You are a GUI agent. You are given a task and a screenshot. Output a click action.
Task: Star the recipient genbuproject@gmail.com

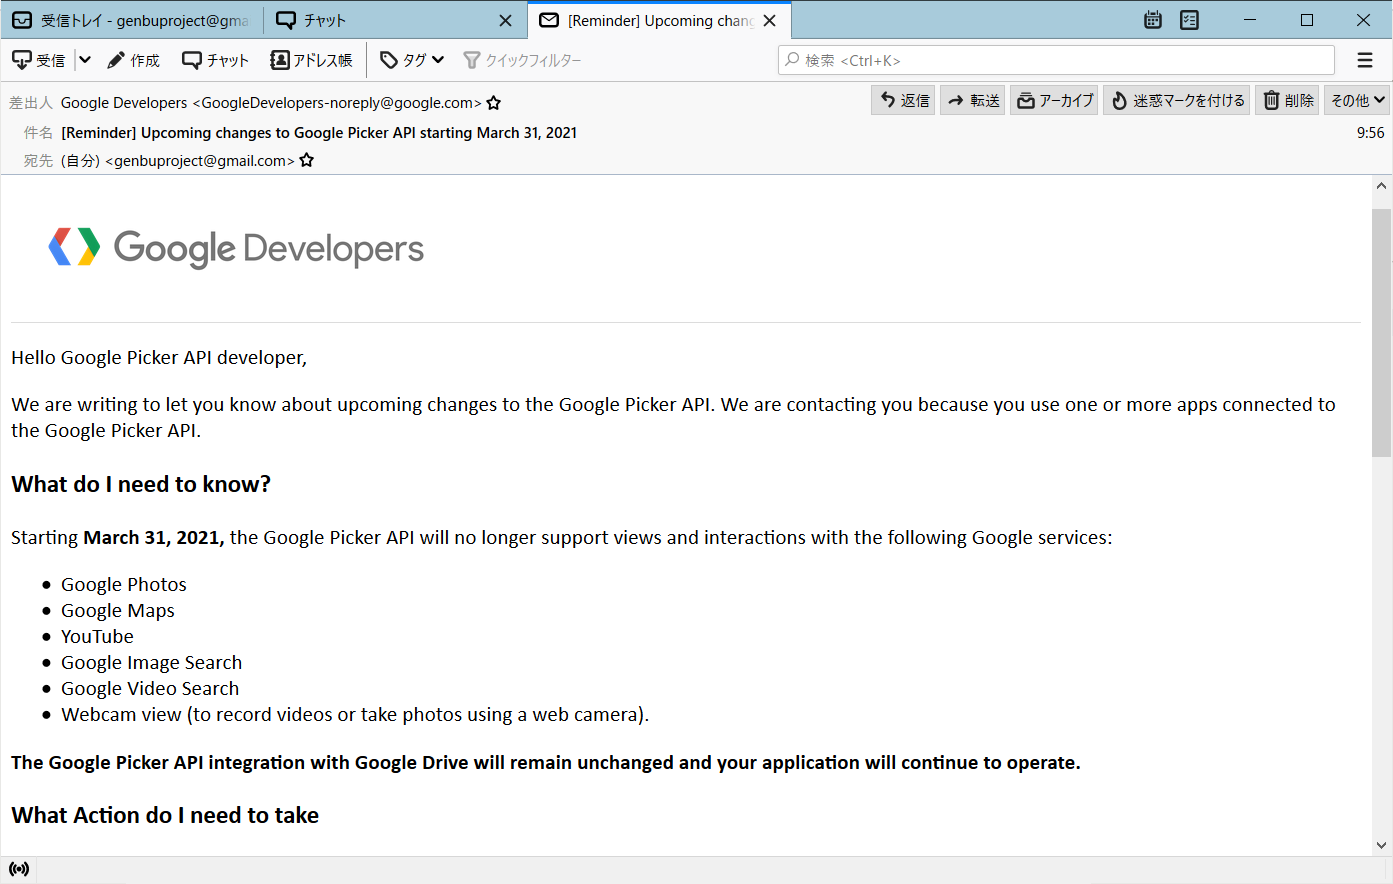[x=307, y=160]
